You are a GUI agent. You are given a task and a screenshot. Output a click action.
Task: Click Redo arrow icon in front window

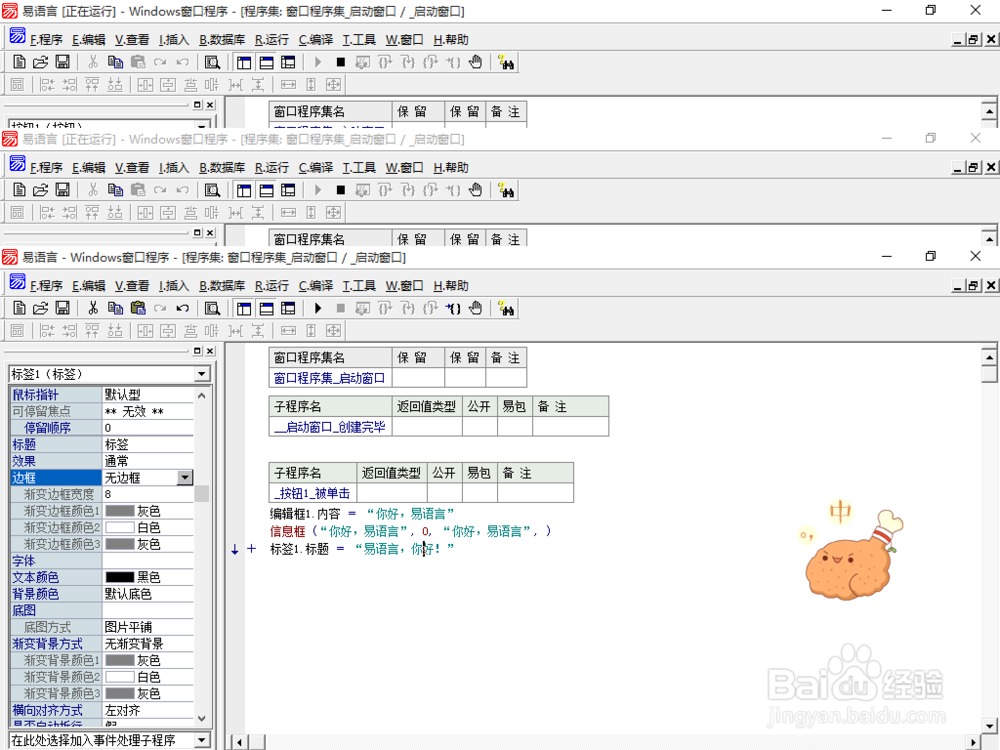[x=160, y=309]
